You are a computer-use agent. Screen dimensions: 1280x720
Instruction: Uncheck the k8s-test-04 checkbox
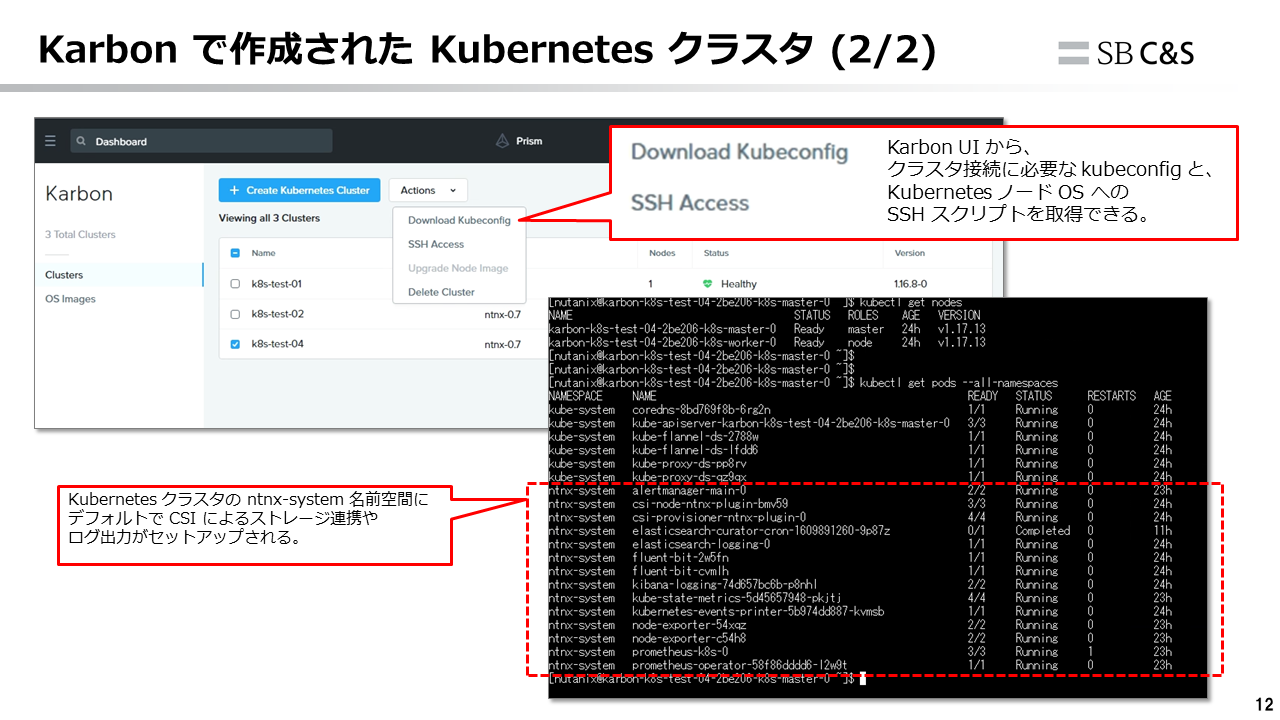click(235, 344)
